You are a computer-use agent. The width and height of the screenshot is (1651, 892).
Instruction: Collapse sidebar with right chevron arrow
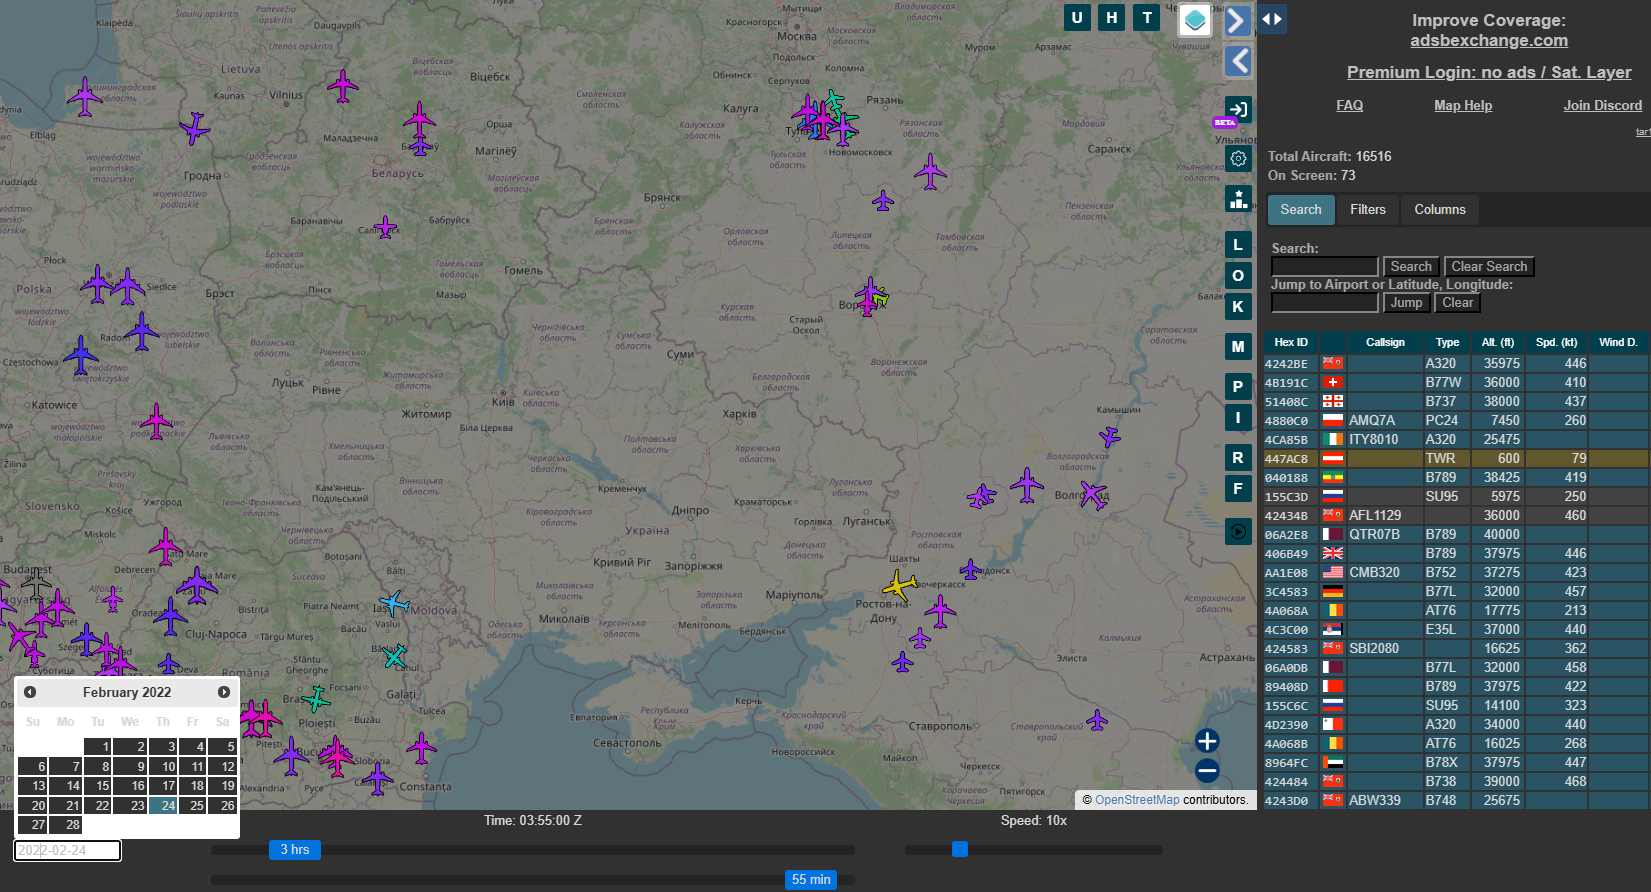tap(1238, 20)
